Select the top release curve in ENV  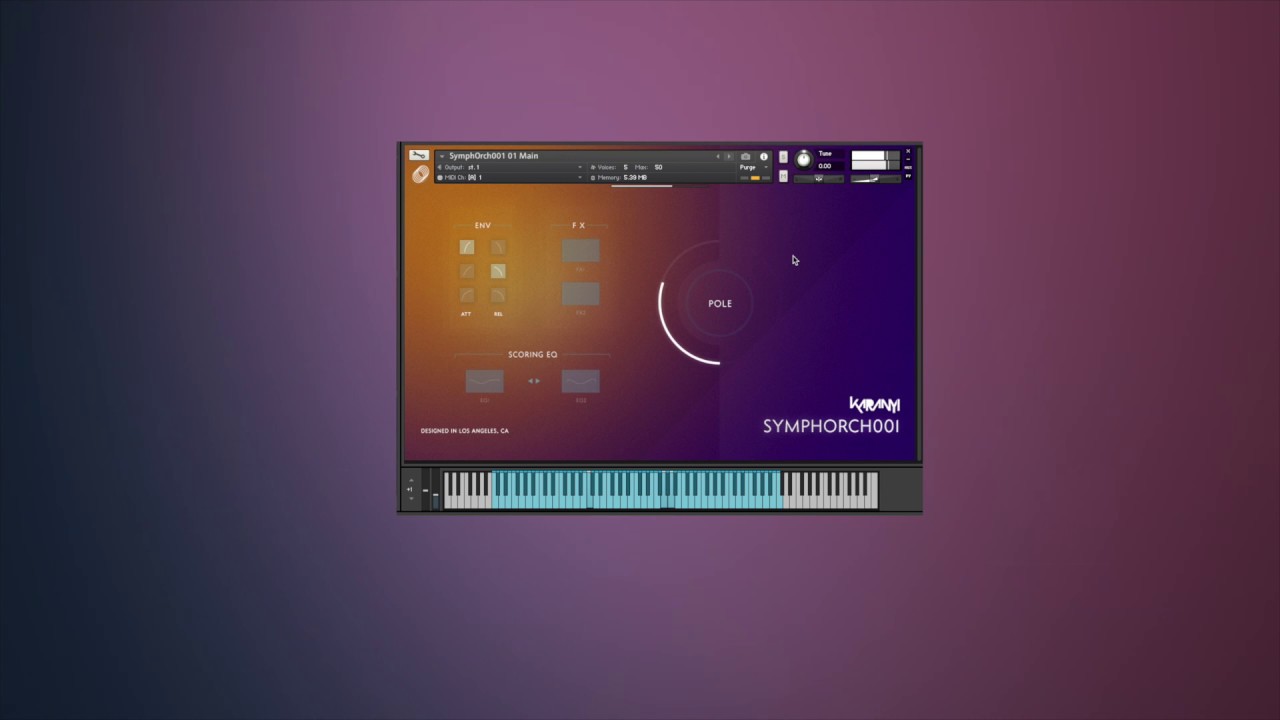tap(498, 247)
